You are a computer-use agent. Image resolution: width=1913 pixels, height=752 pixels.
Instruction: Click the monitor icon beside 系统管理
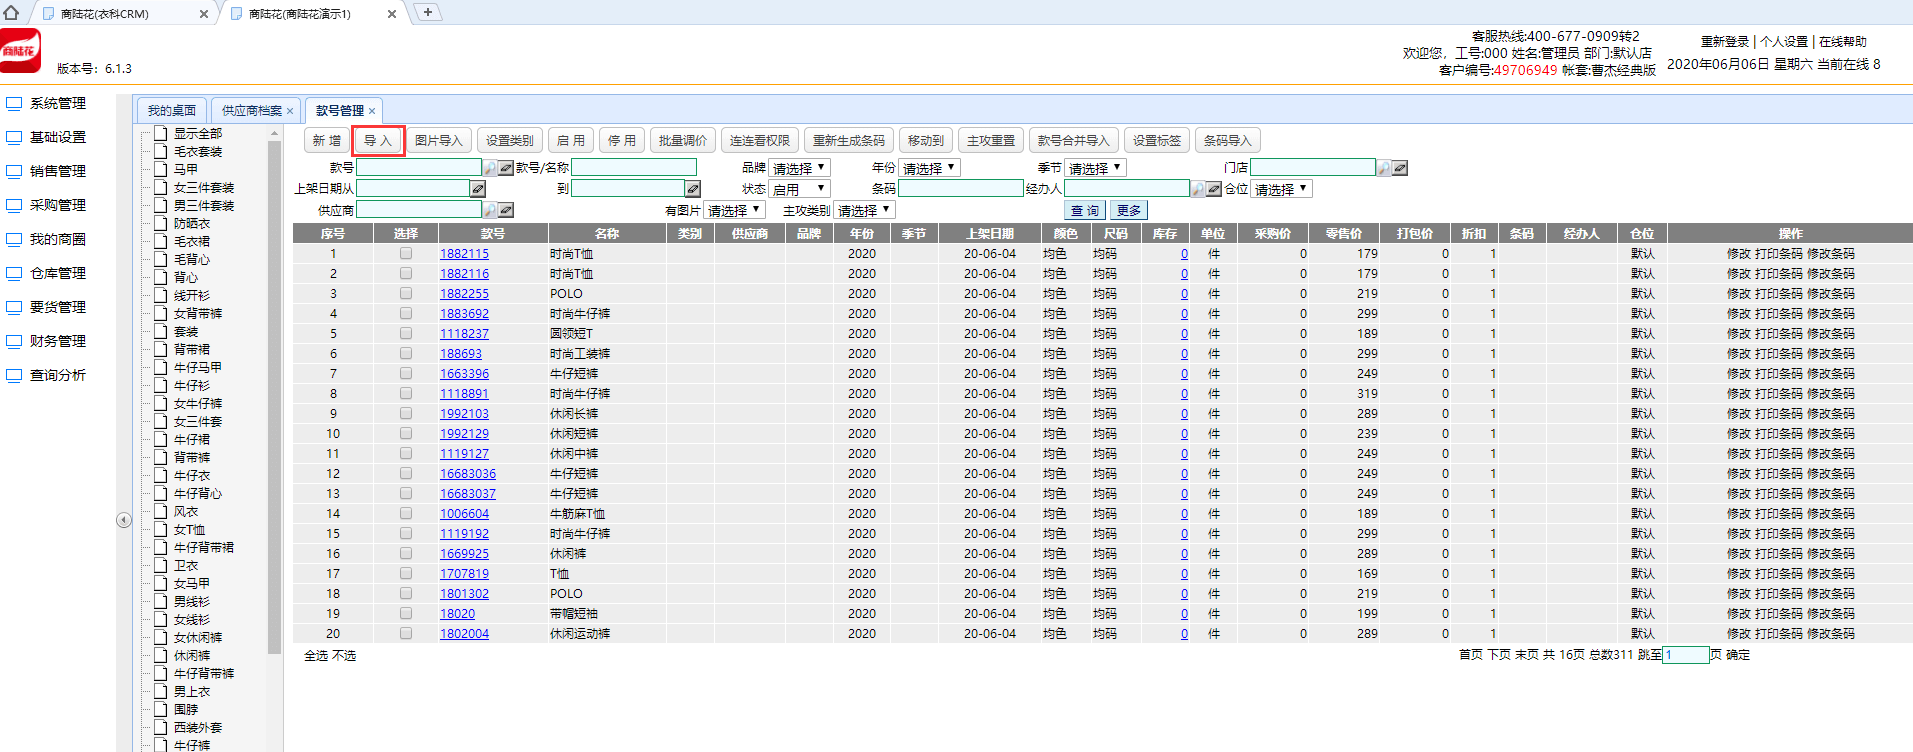(x=14, y=104)
